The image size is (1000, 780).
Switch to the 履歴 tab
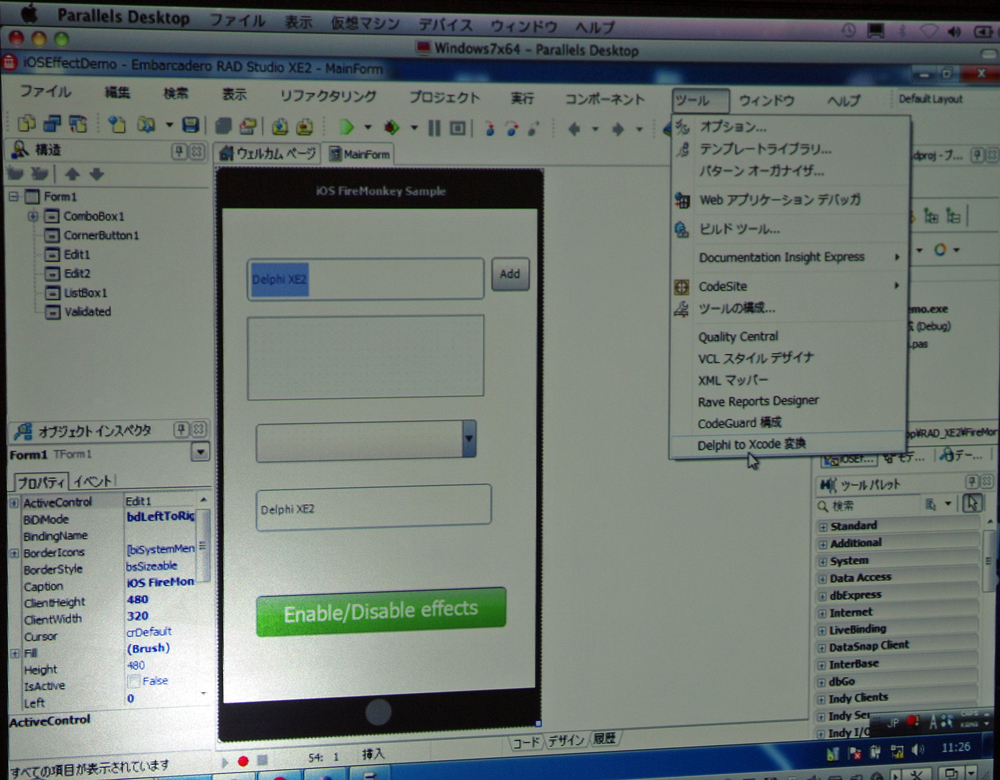click(x=605, y=739)
